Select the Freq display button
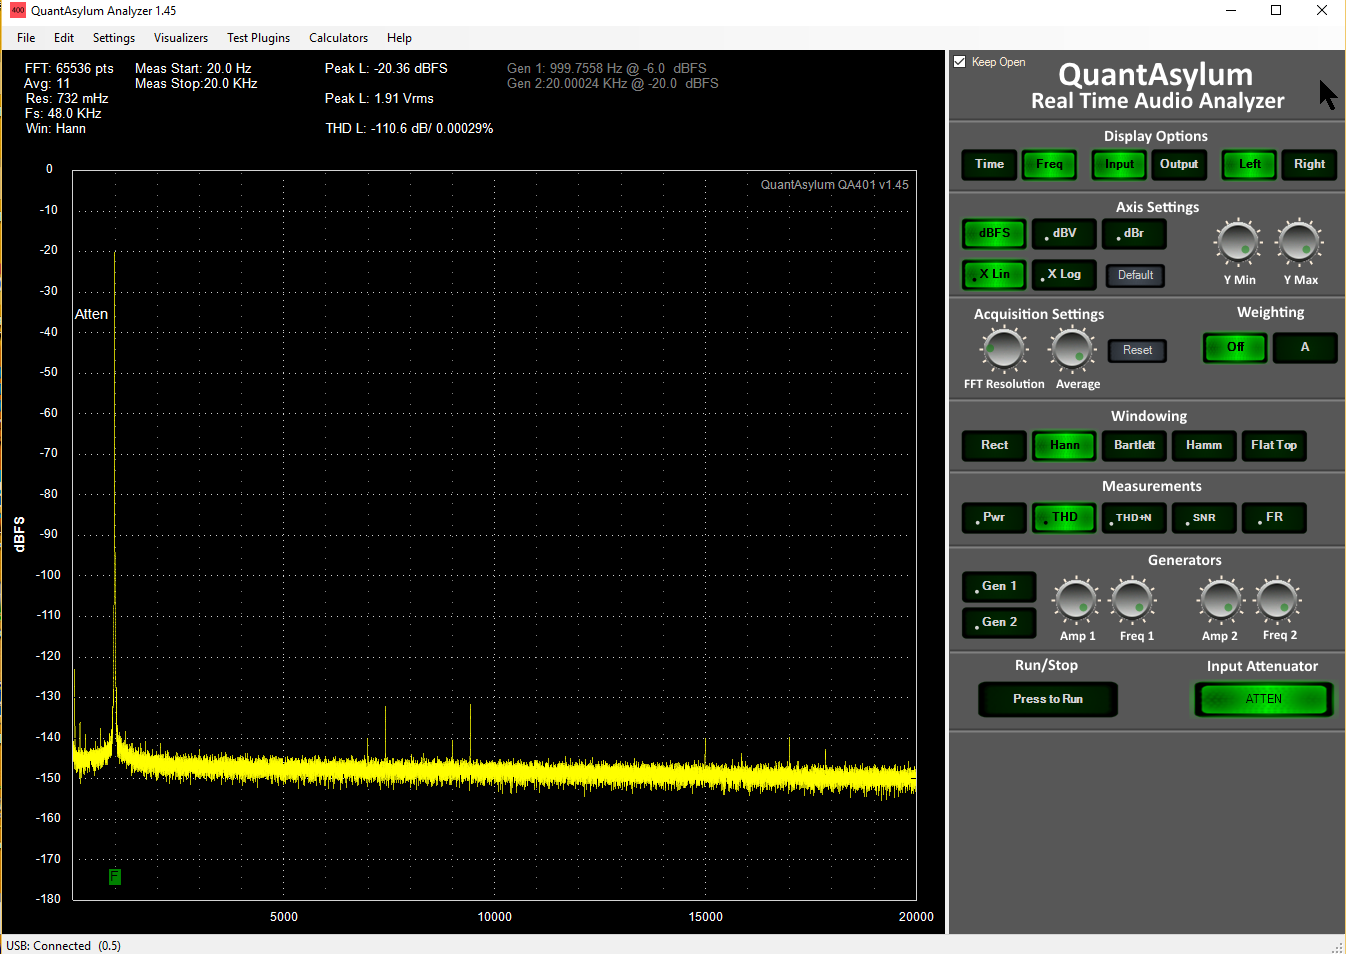The height and width of the screenshot is (955, 1346). pos(1049,165)
